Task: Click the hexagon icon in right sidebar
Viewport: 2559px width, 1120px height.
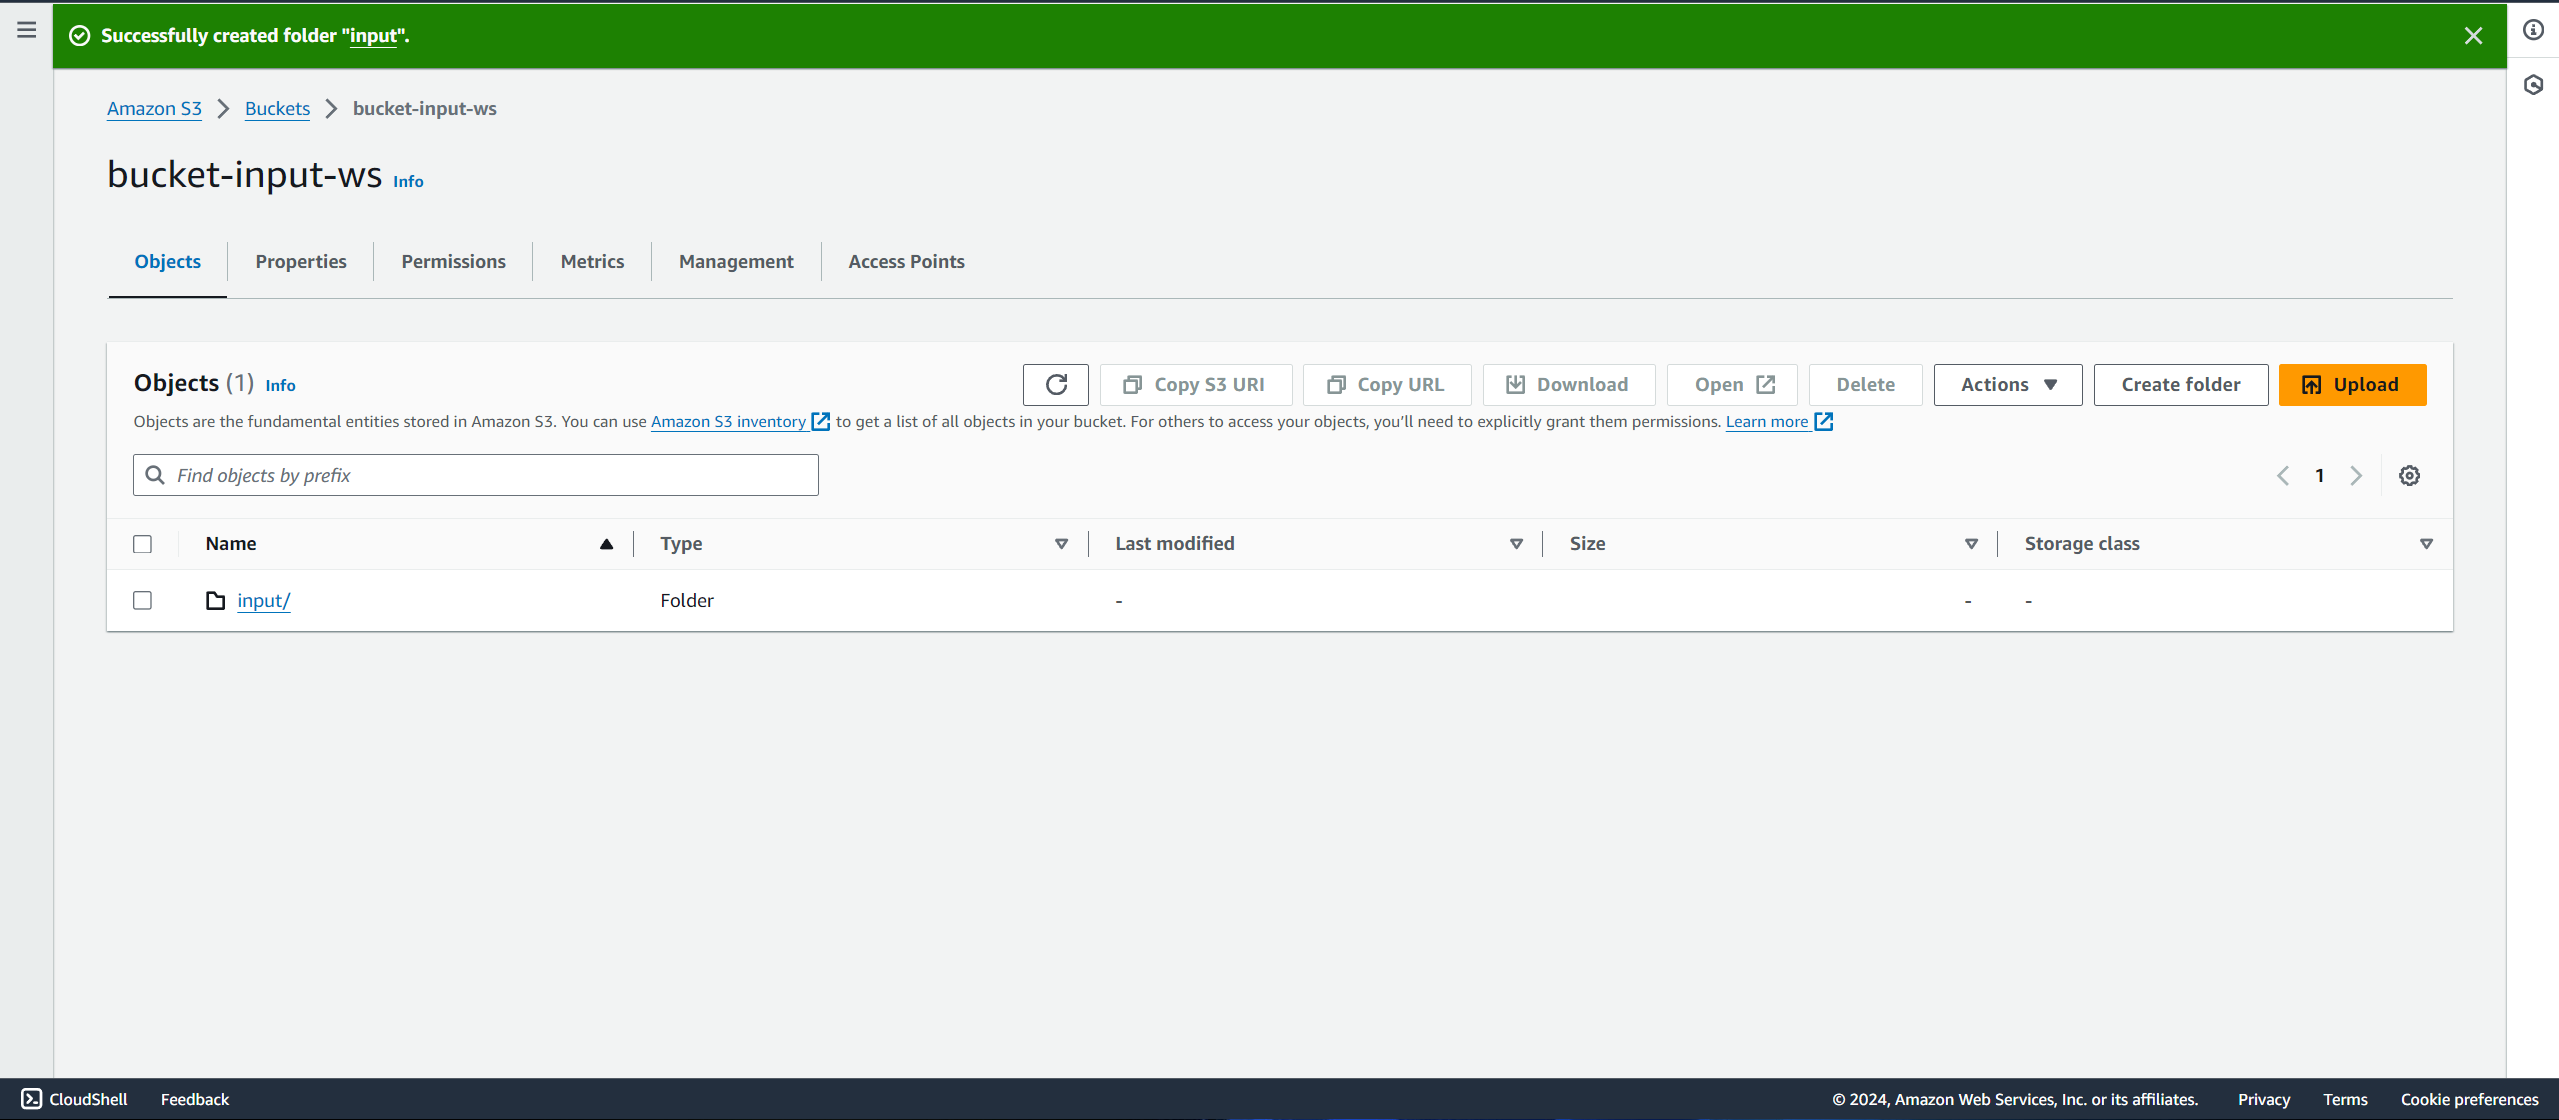Action: tap(2533, 85)
